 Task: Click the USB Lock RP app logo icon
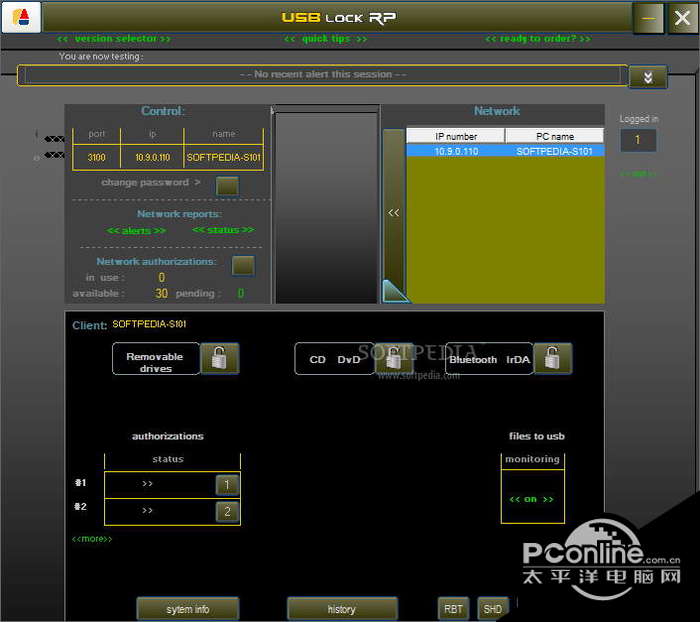click(21, 17)
